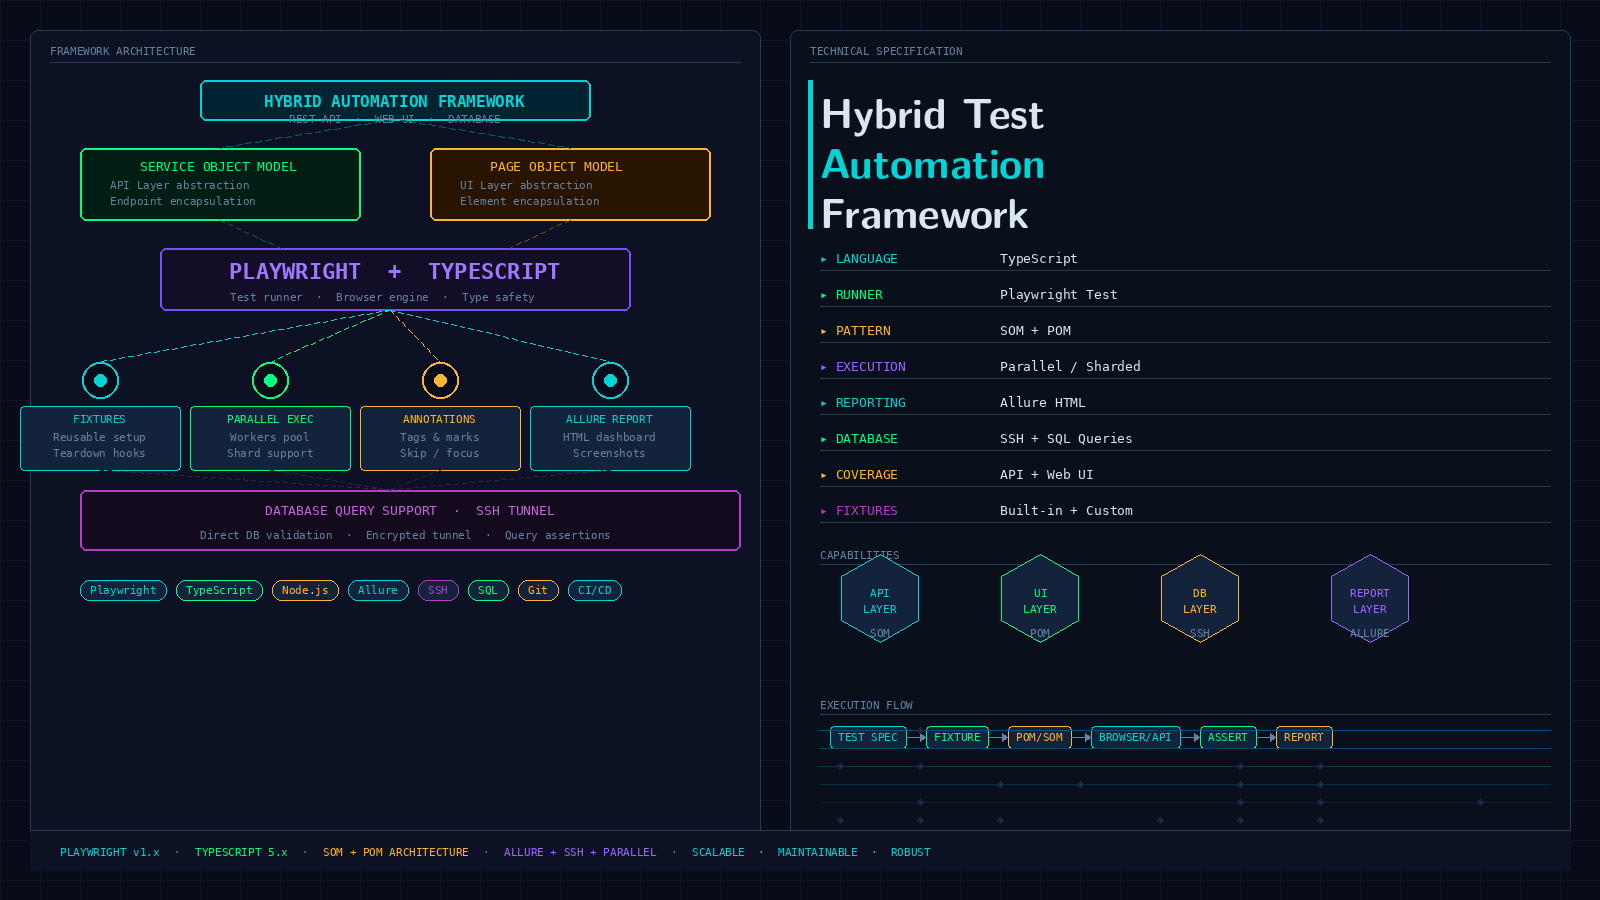Click the 'Built-in + Custom' value

1066,511
